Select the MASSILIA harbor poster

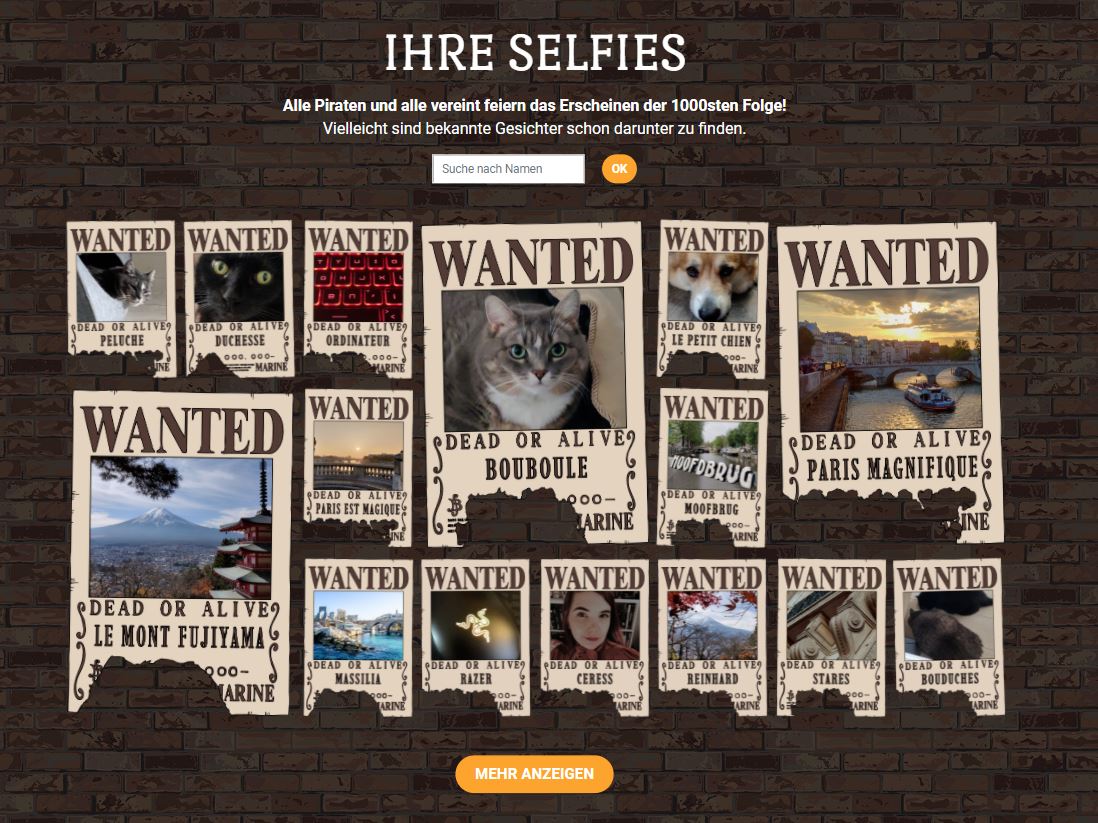(x=359, y=637)
